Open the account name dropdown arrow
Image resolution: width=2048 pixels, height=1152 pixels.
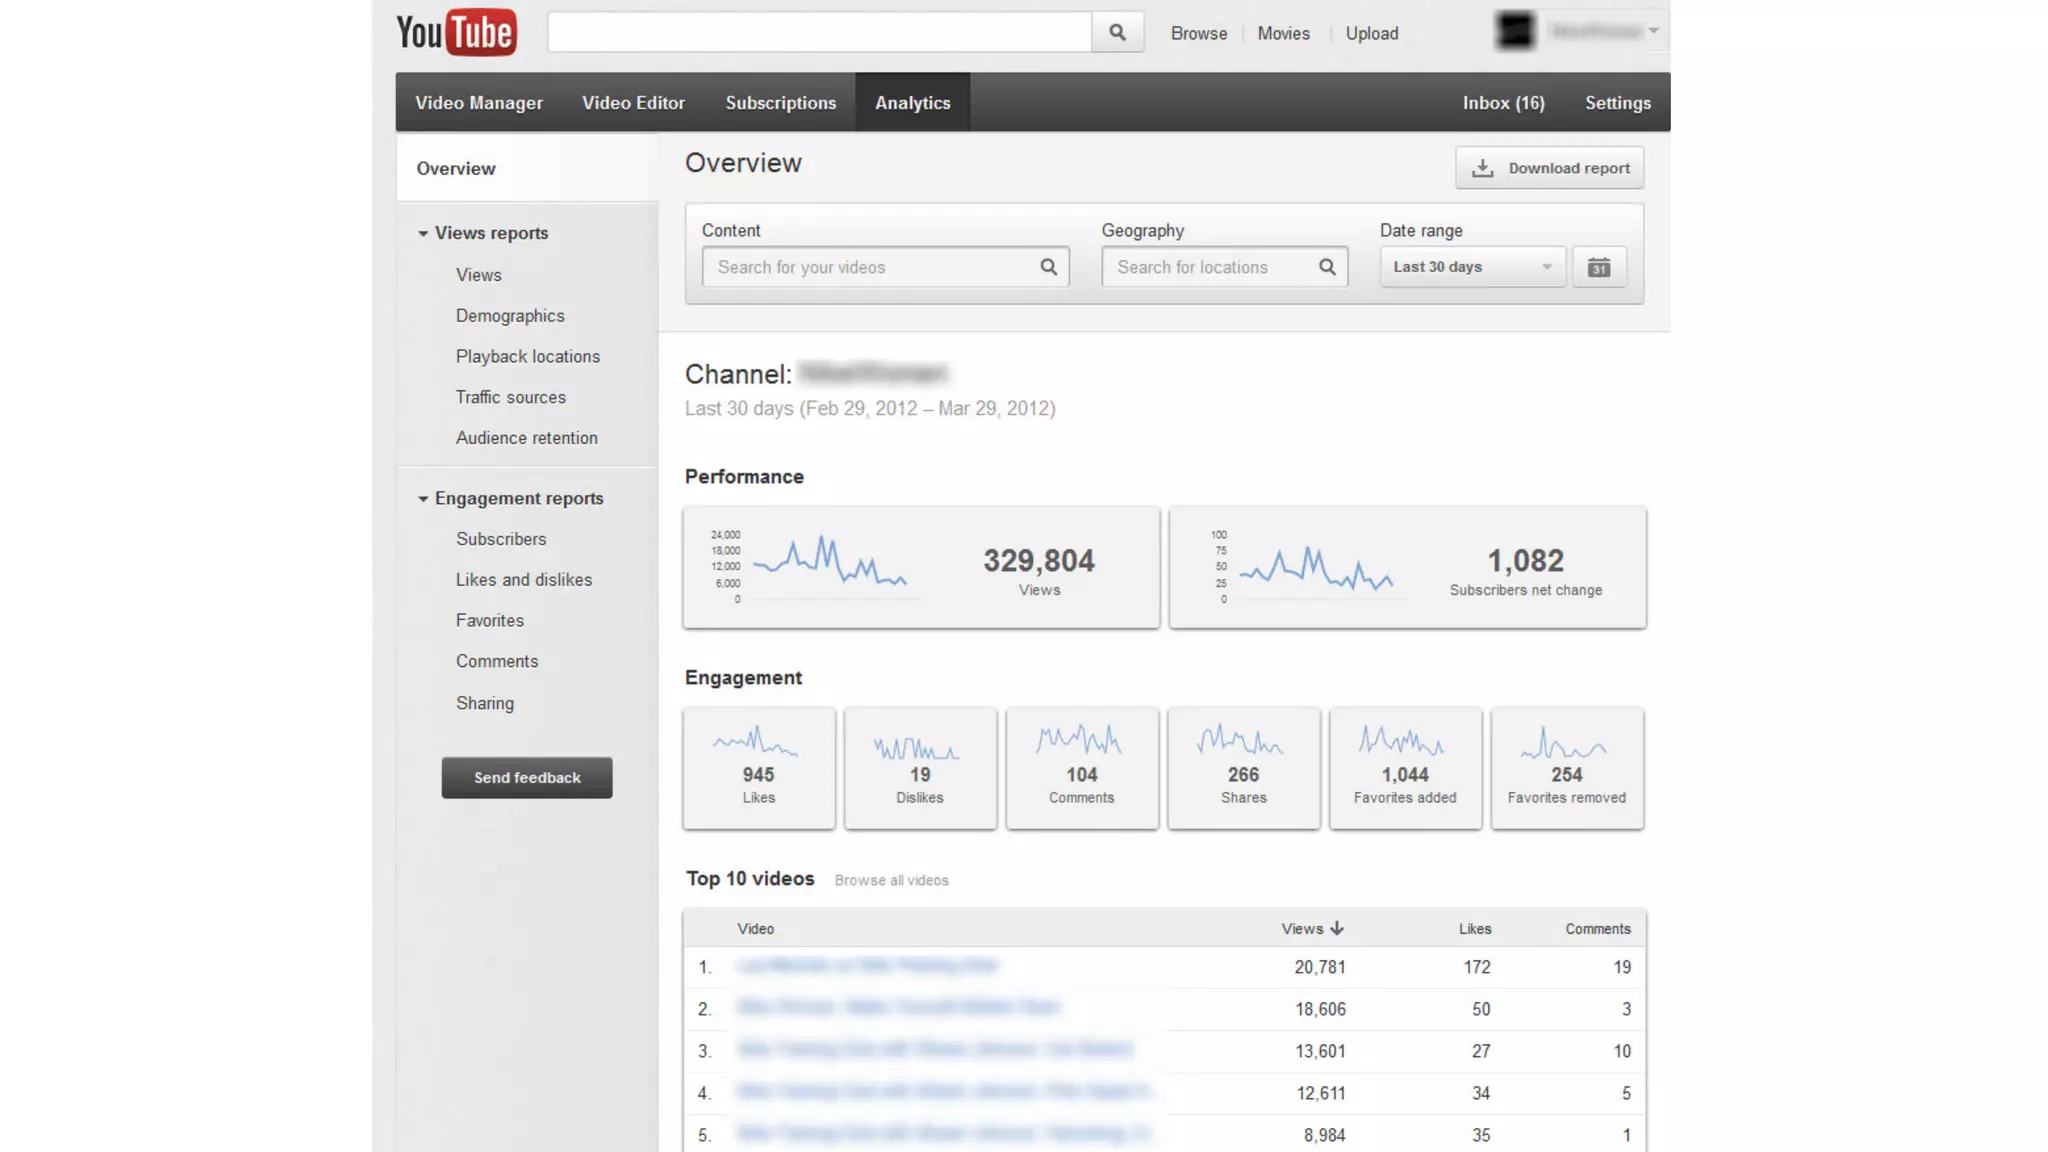pyautogui.click(x=1654, y=31)
